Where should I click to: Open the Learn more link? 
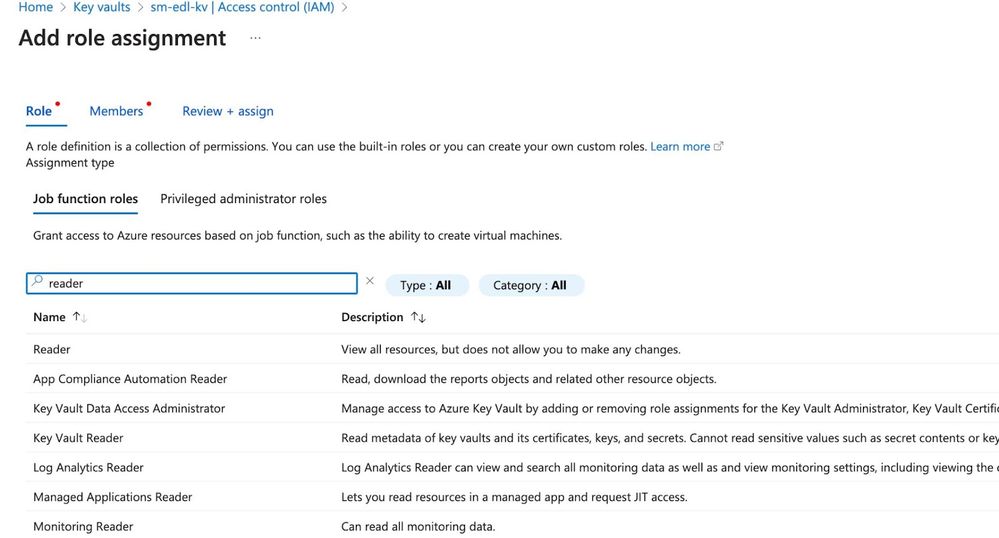point(680,146)
